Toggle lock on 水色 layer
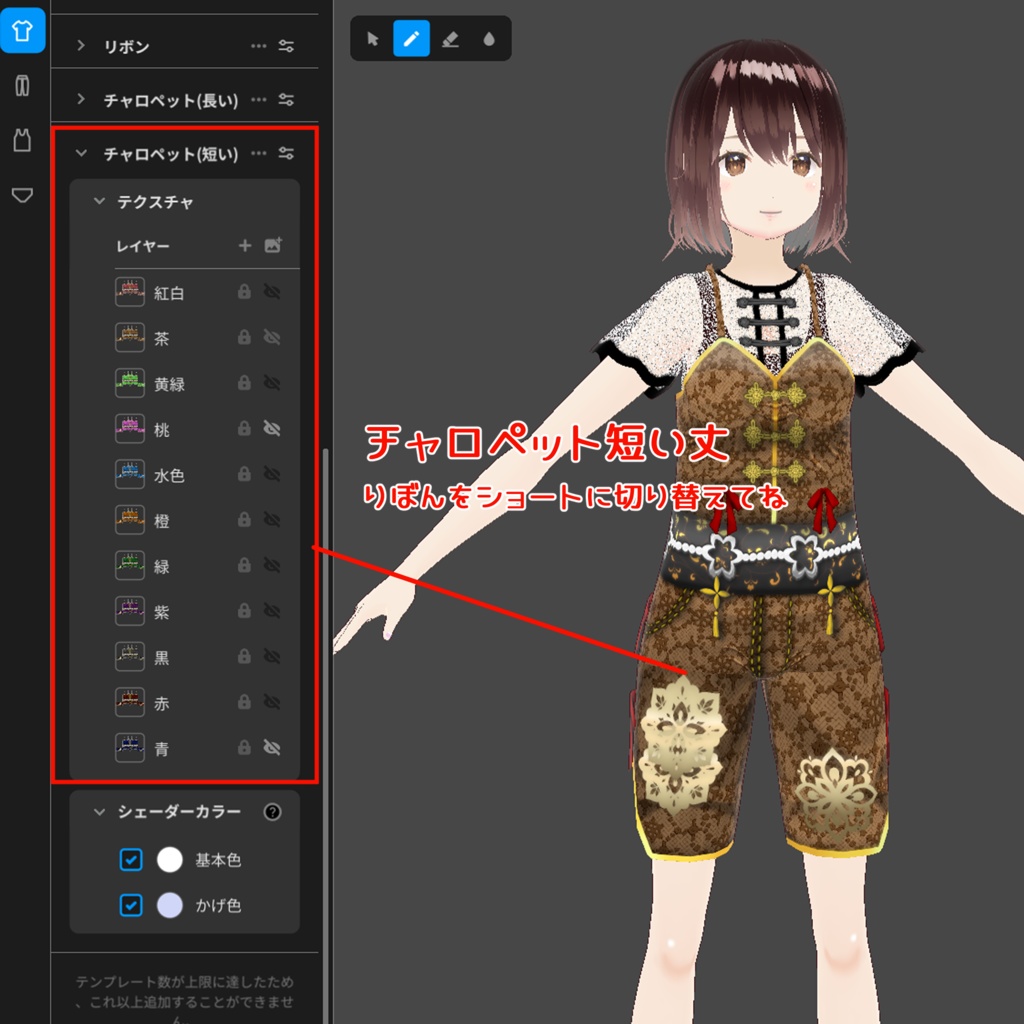The width and height of the screenshot is (1024, 1024). click(244, 474)
